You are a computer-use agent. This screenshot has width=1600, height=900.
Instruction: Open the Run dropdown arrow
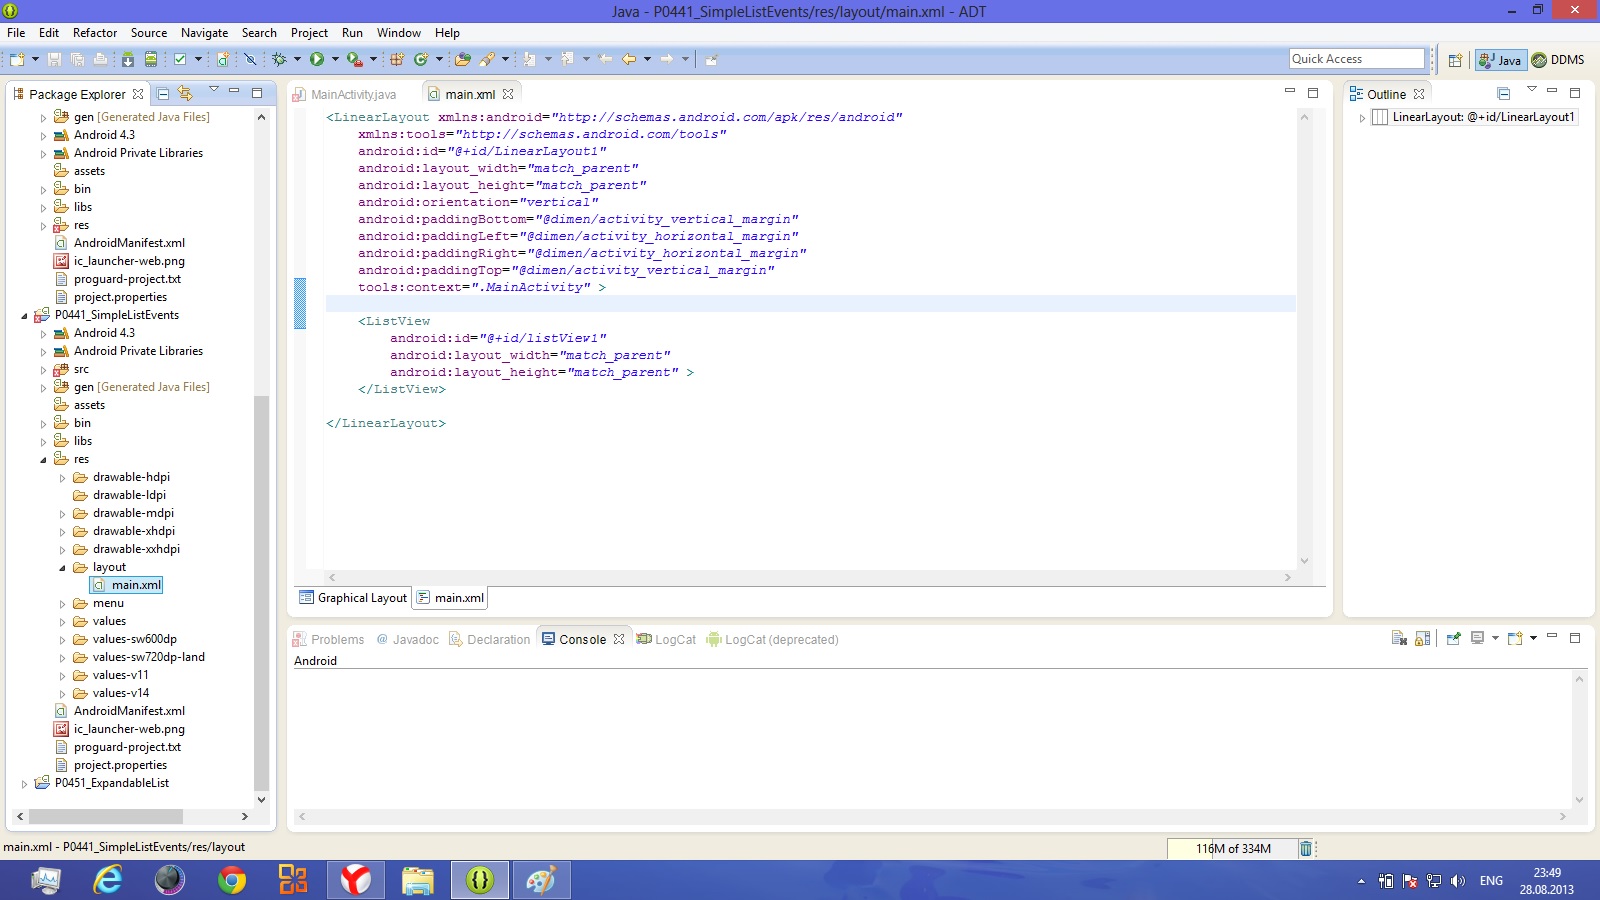click(335, 60)
